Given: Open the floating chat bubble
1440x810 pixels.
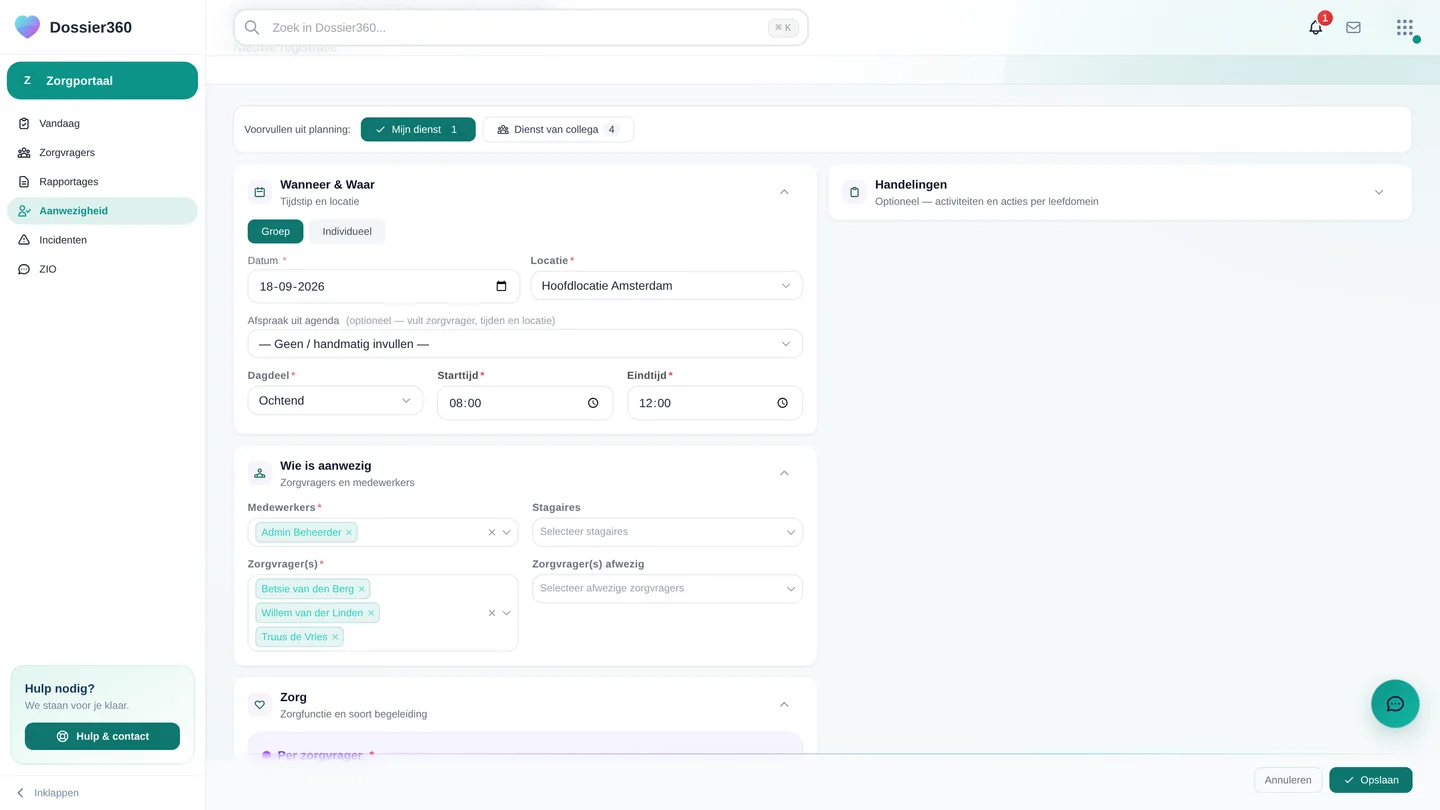Looking at the screenshot, I should point(1395,704).
